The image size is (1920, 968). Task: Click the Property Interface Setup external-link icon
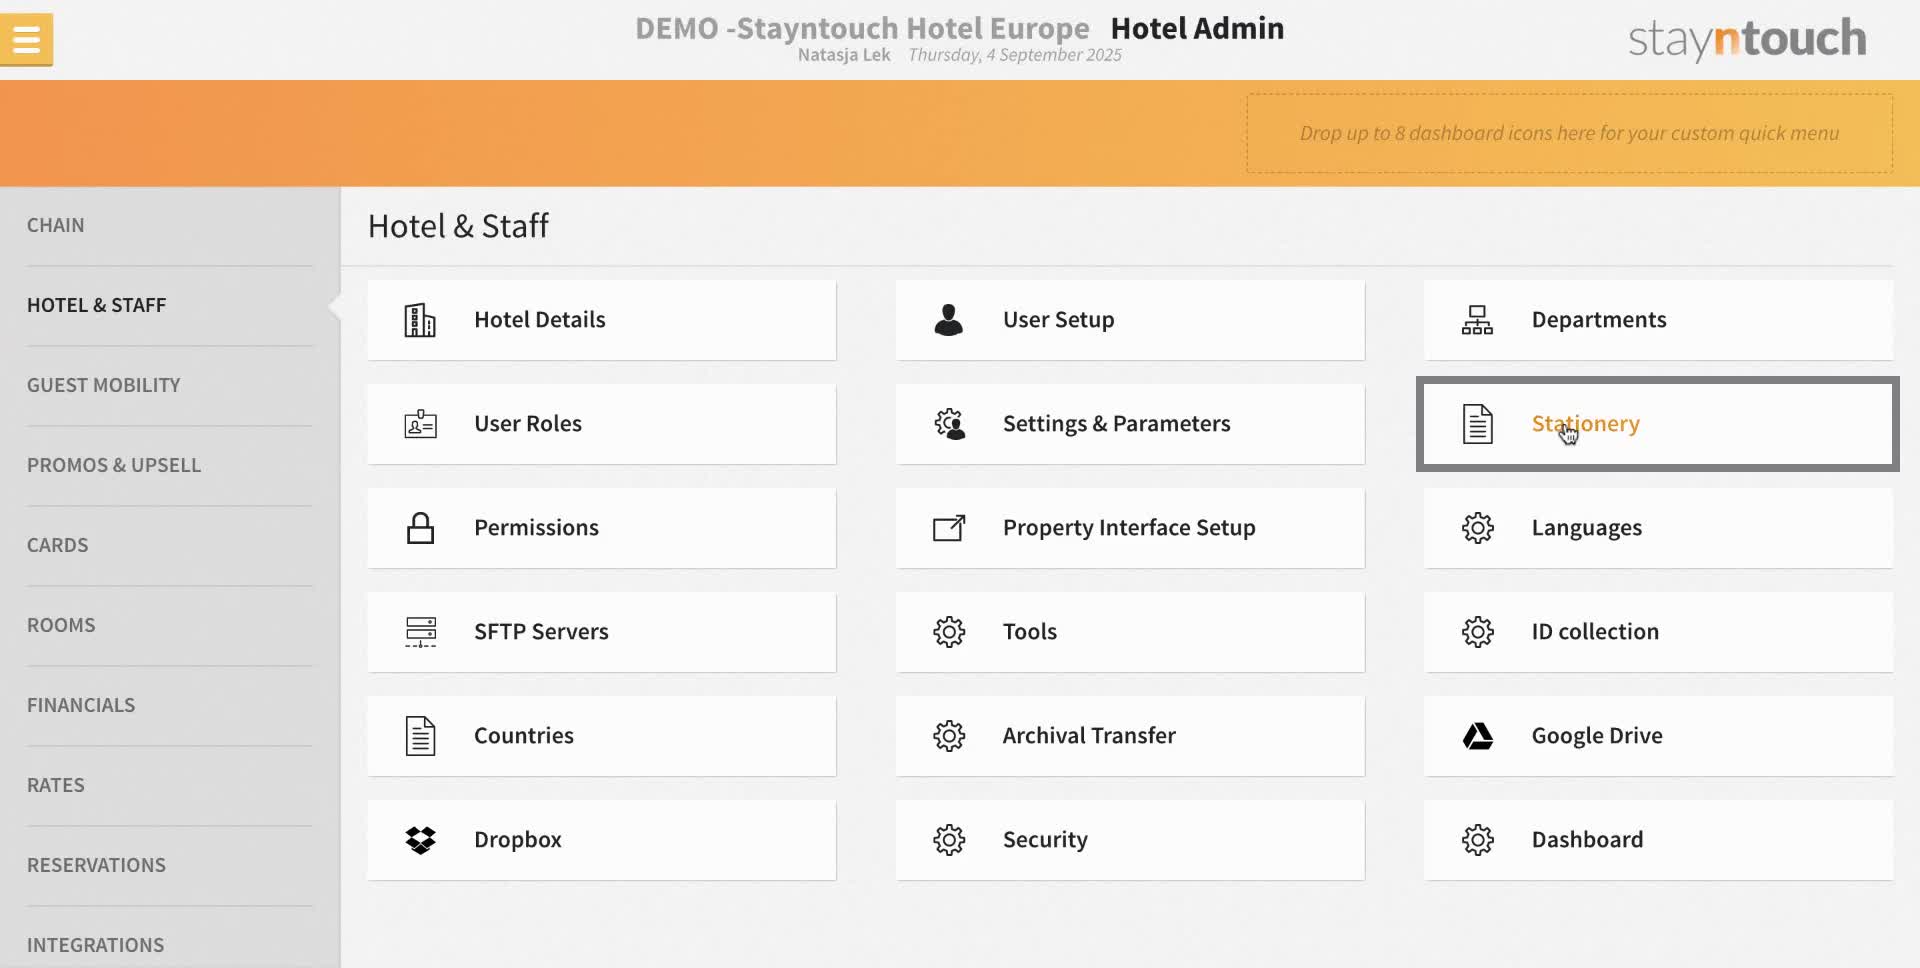pyautogui.click(x=949, y=528)
